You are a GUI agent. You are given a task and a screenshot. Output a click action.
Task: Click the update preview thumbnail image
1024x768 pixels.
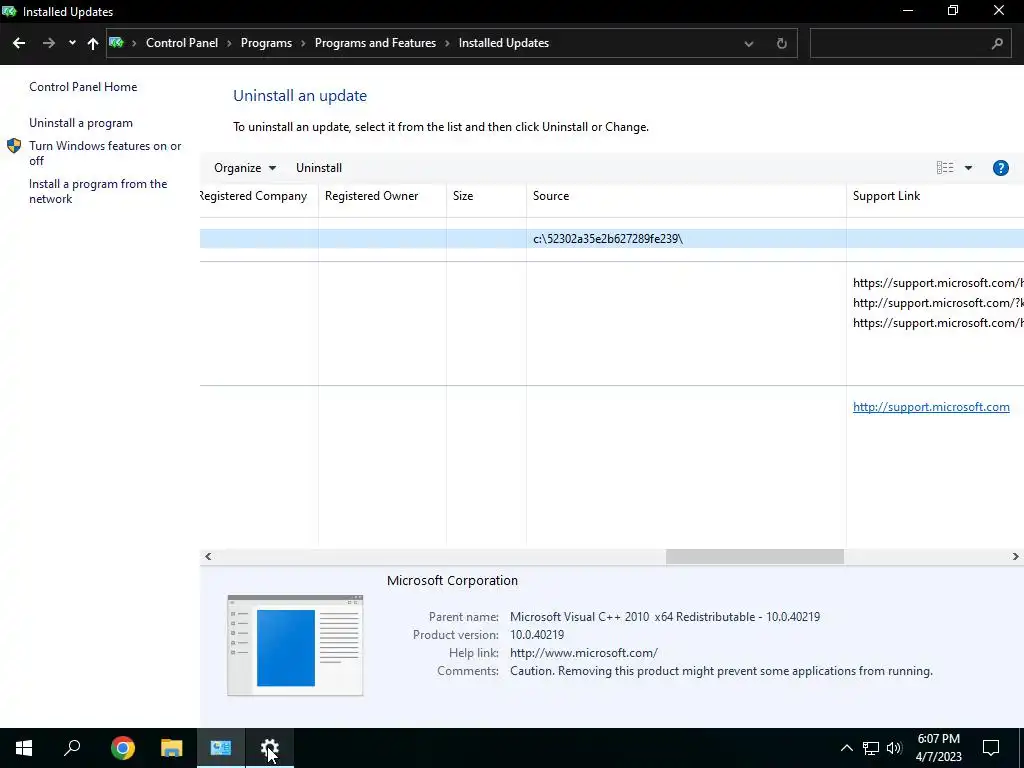coord(295,645)
